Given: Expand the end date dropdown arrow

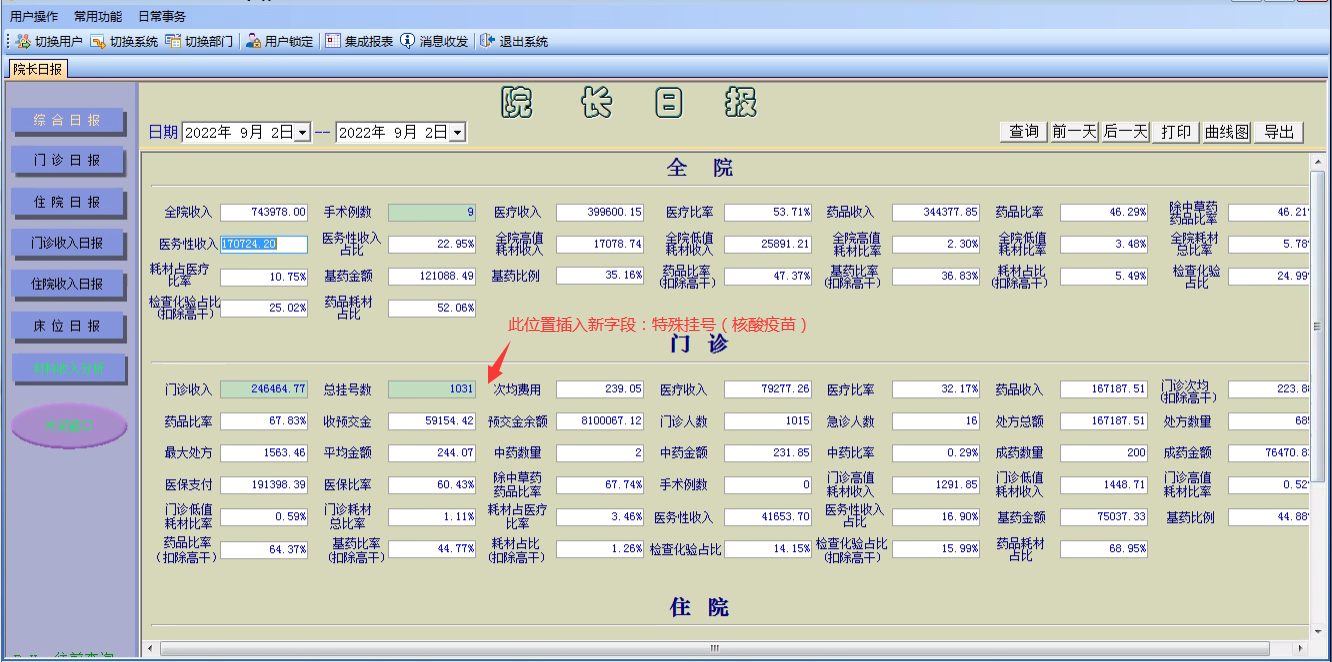Looking at the screenshot, I should tap(457, 132).
